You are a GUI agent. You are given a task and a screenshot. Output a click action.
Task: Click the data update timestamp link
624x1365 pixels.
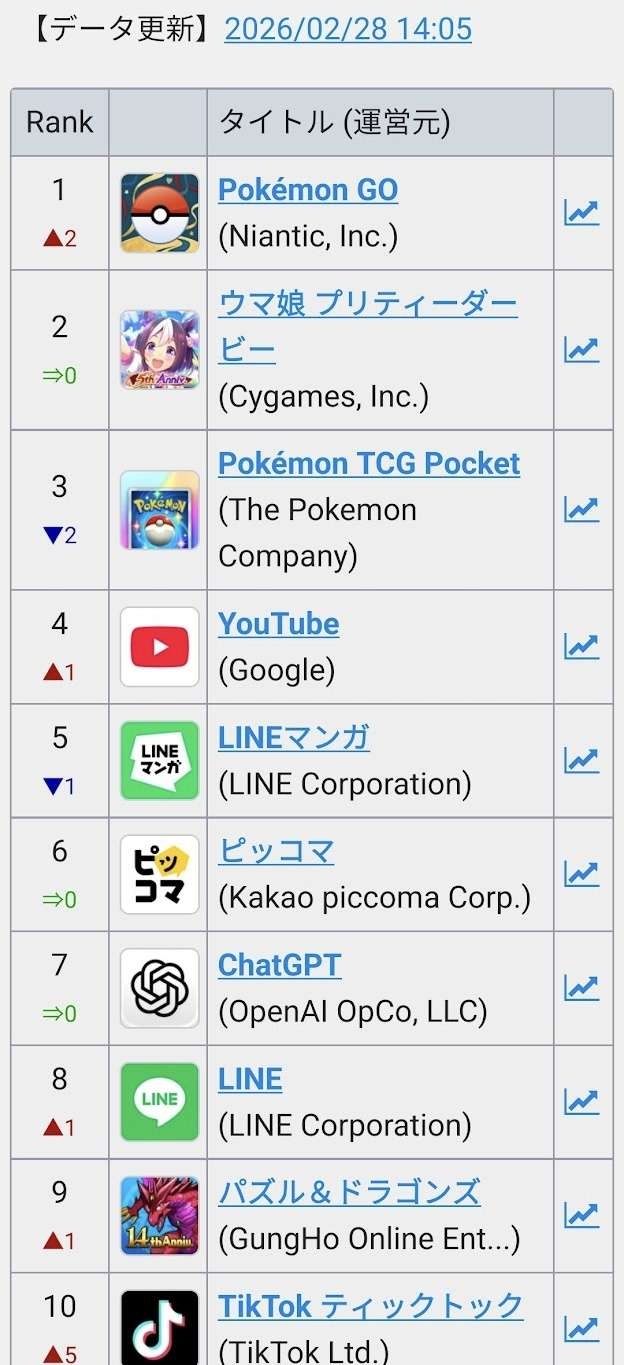click(x=348, y=29)
